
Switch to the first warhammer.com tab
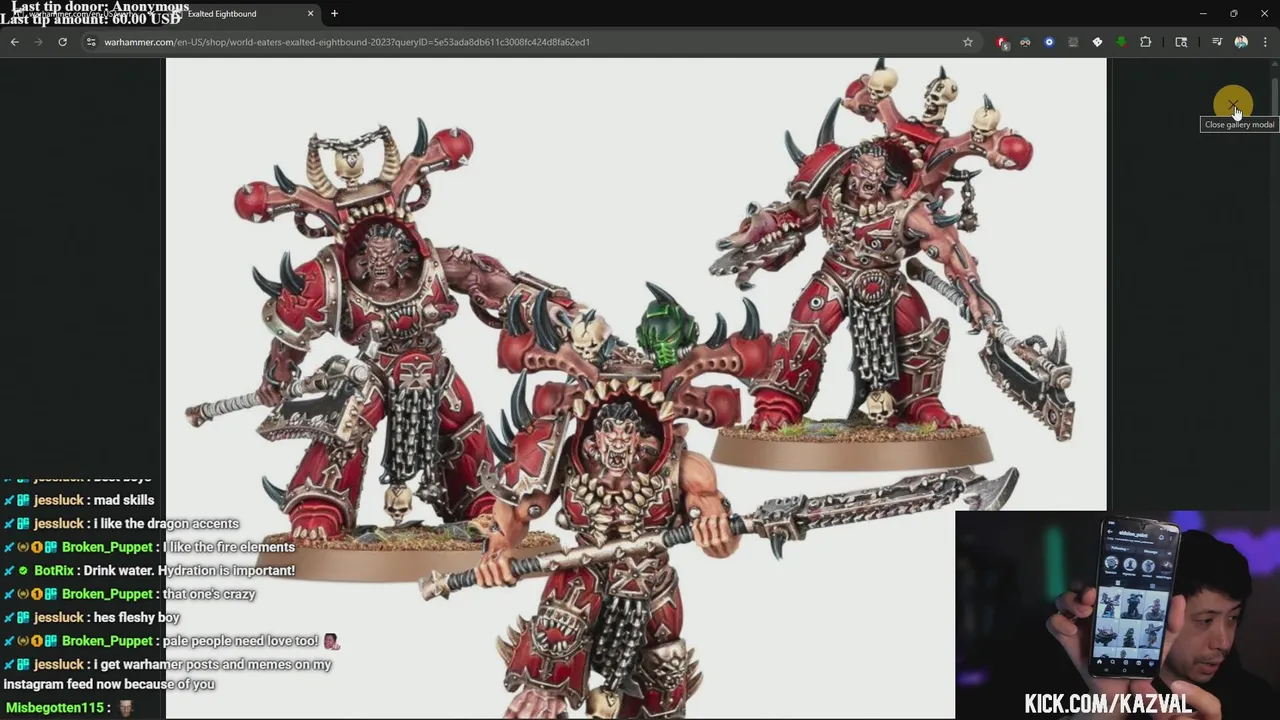point(85,14)
